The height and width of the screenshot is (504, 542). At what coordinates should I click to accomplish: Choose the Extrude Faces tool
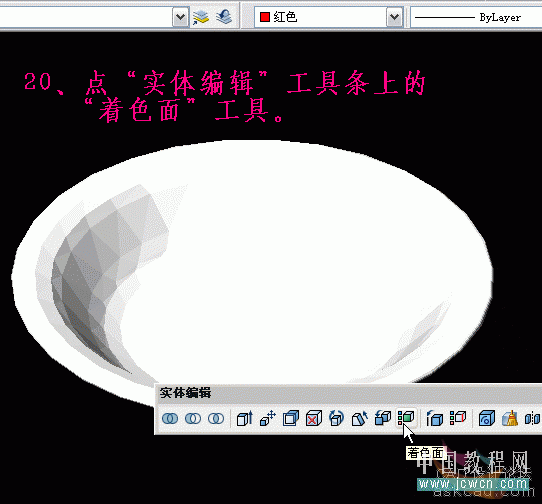[245, 419]
